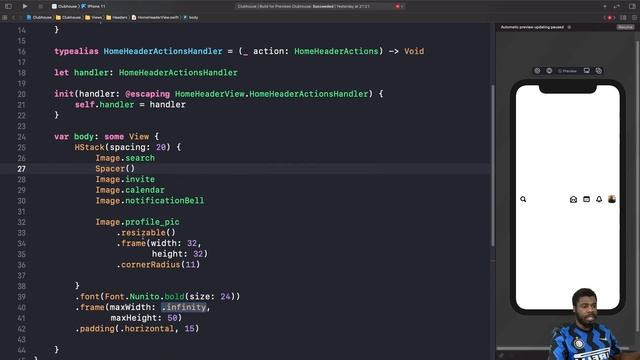Click 'self.handler = handler' on line 21
The height and width of the screenshot is (360, 640).
[x=130, y=104]
